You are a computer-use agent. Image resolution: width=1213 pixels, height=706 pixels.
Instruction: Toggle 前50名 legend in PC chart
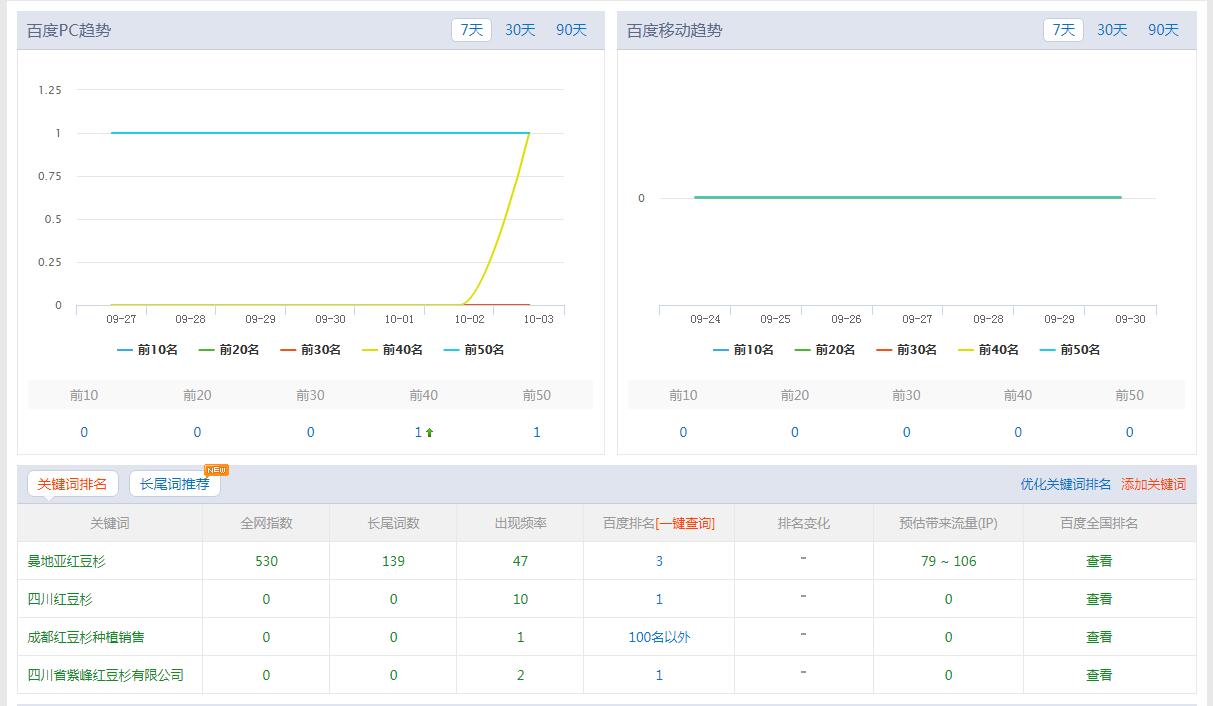point(475,350)
